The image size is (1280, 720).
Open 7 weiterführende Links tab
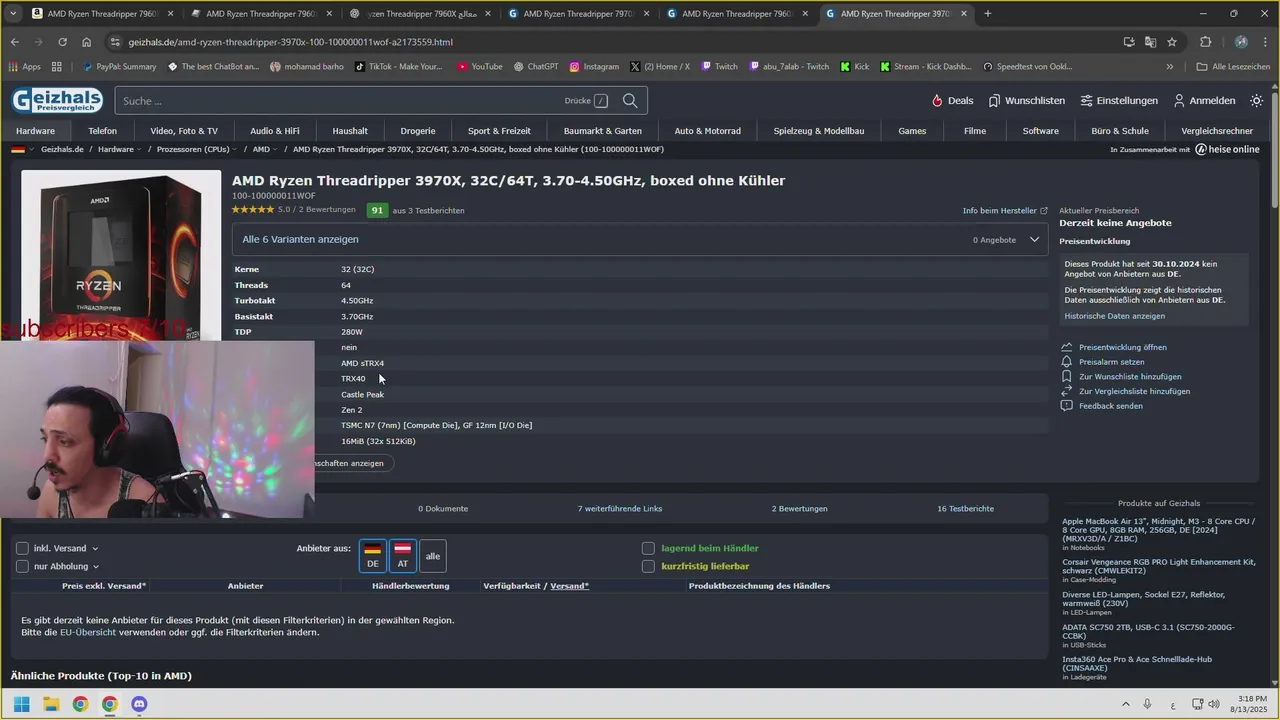pos(620,508)
